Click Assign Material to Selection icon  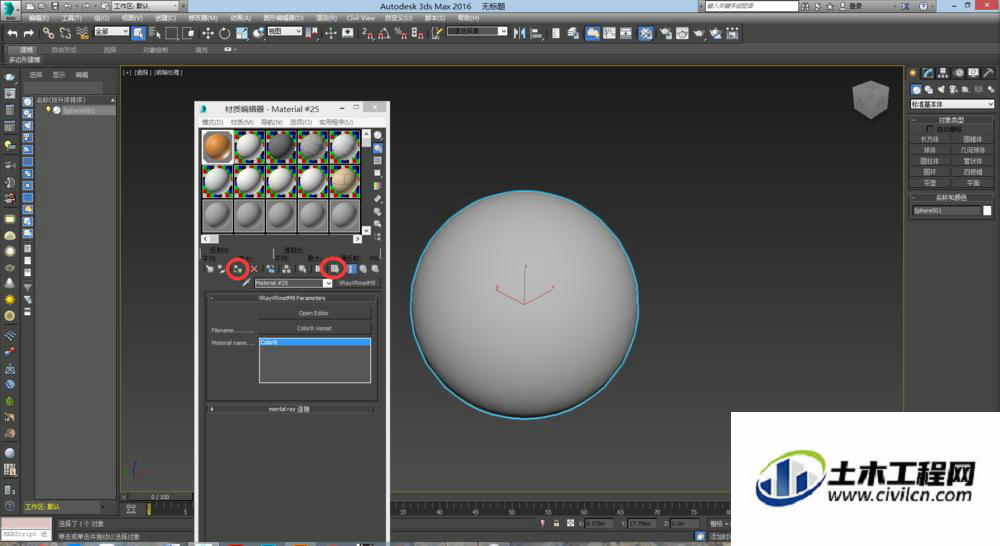238,269
